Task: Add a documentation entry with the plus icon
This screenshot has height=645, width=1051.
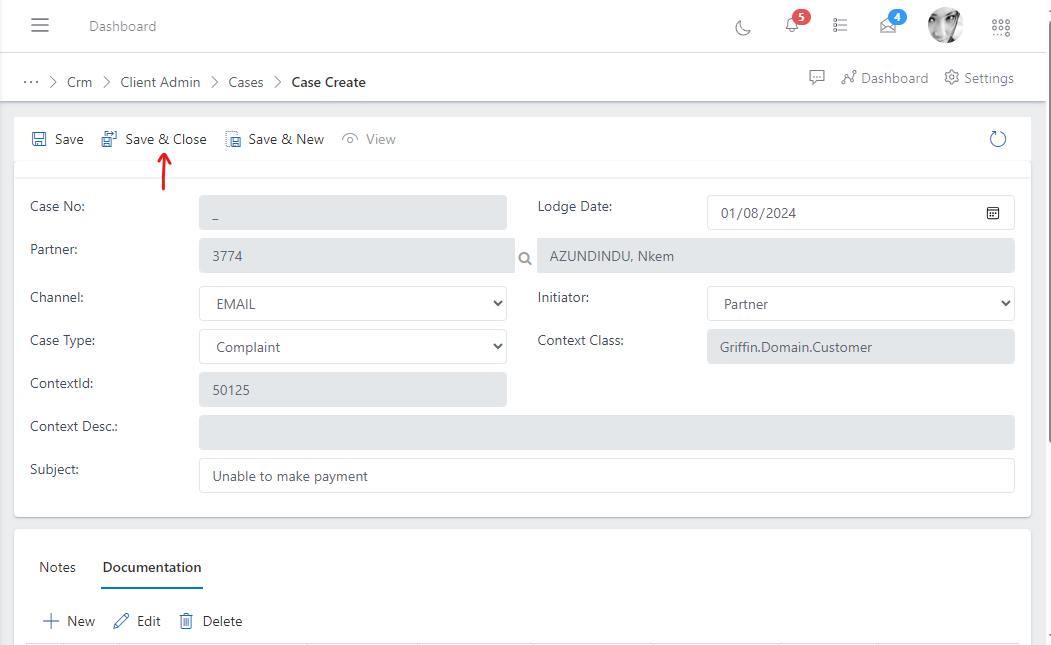Action: coord(68,621)
